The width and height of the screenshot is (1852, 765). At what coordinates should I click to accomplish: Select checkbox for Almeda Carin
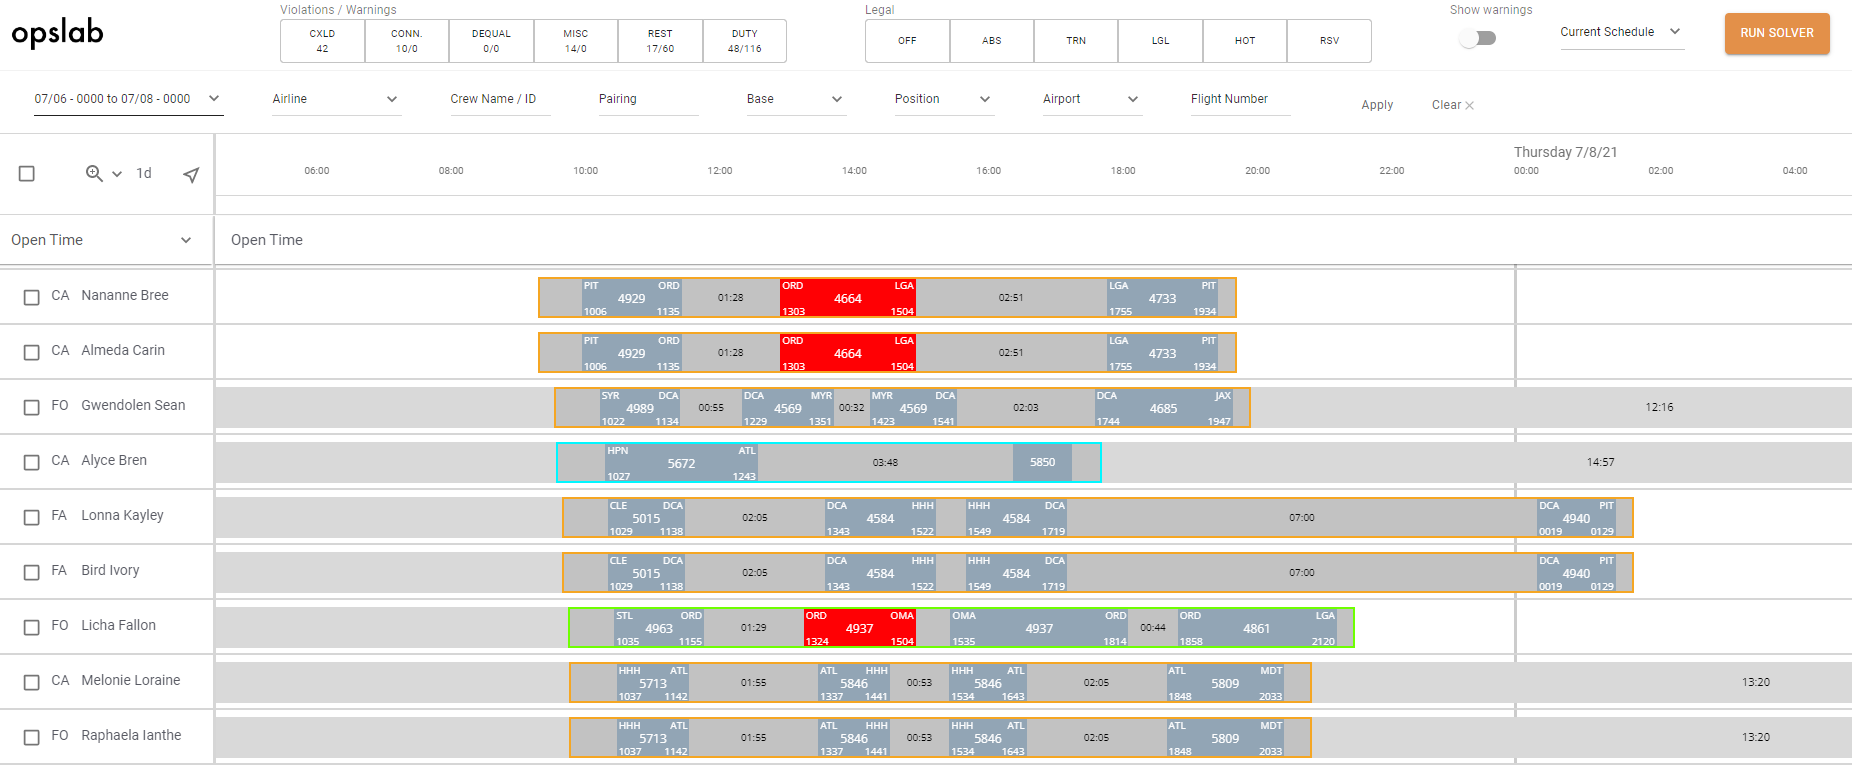[x=32, y=352]
